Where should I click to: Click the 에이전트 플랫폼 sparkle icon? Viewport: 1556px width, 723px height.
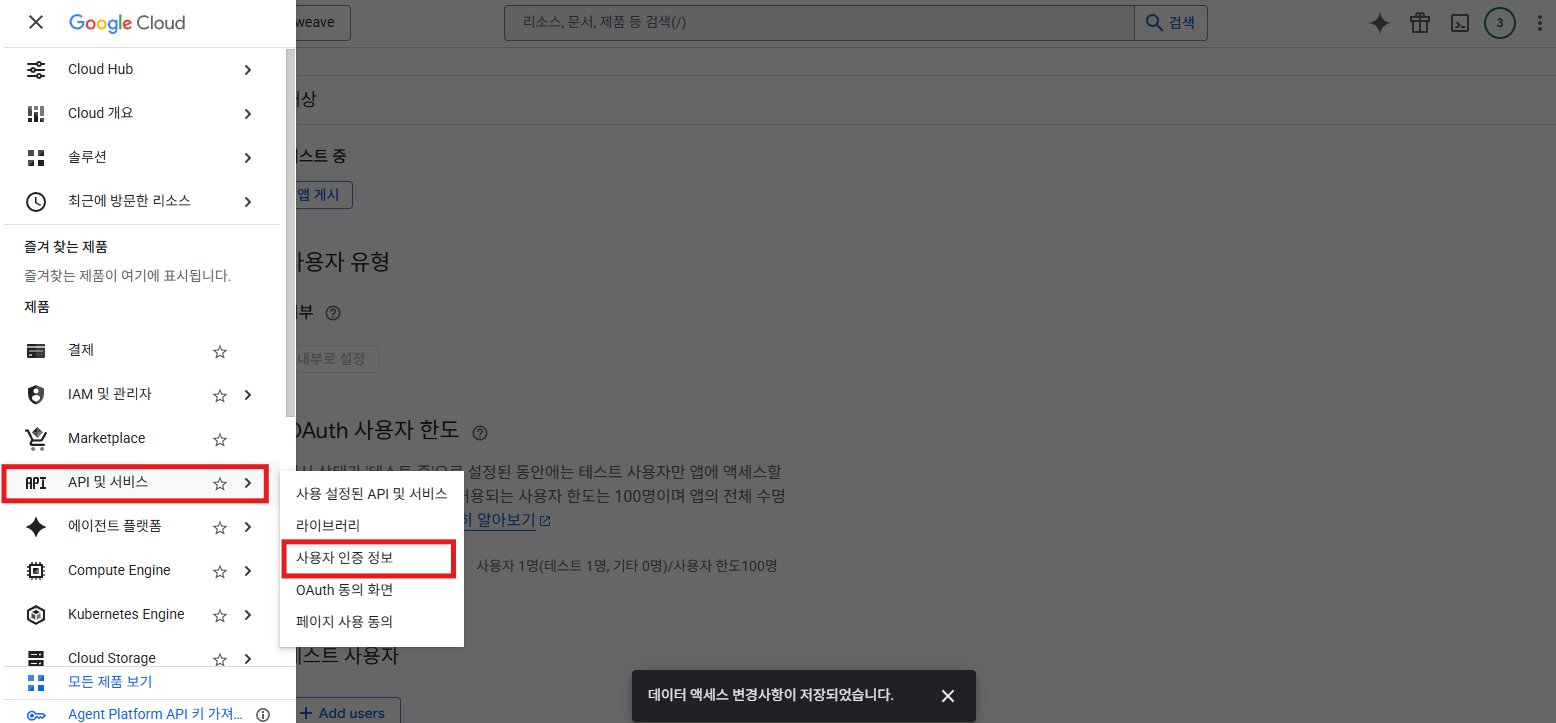[36, 527]
